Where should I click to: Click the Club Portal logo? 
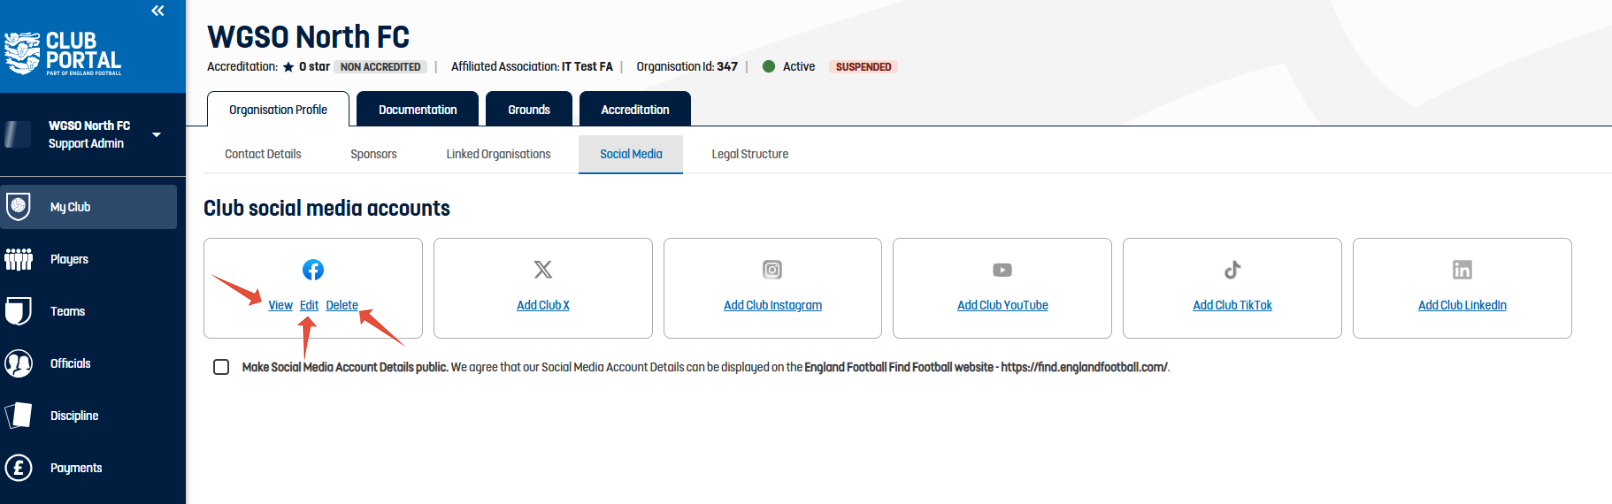tap(63, 53)
